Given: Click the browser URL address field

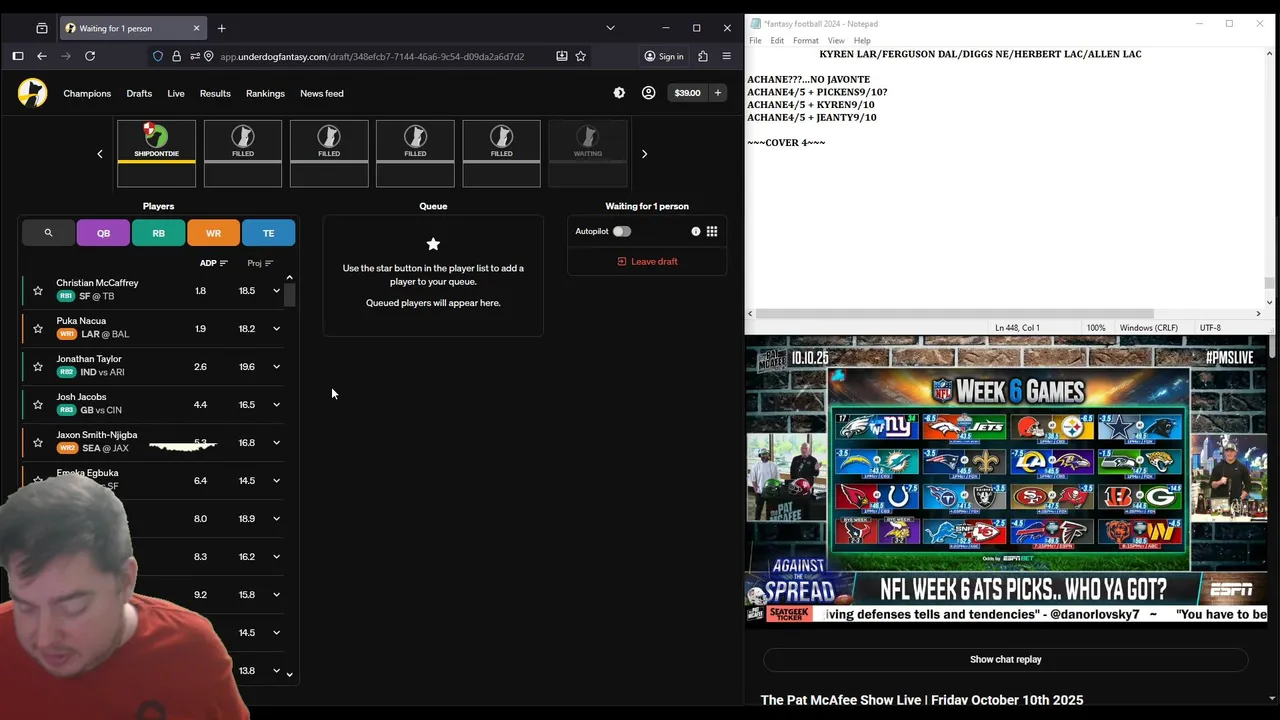Looking at the screenshot, I should coord(371,56).
